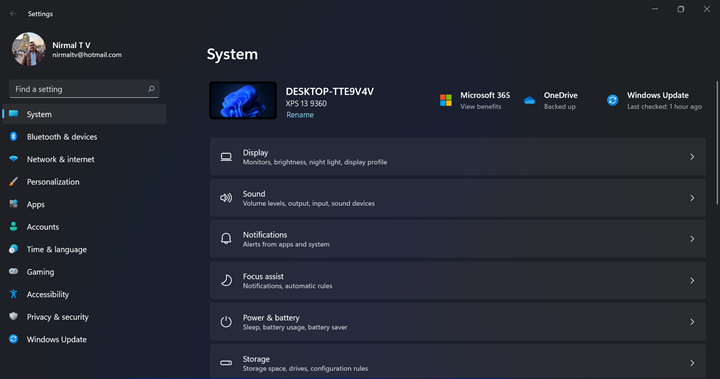Click the Accounts person icon

click(x=14, y=226)
